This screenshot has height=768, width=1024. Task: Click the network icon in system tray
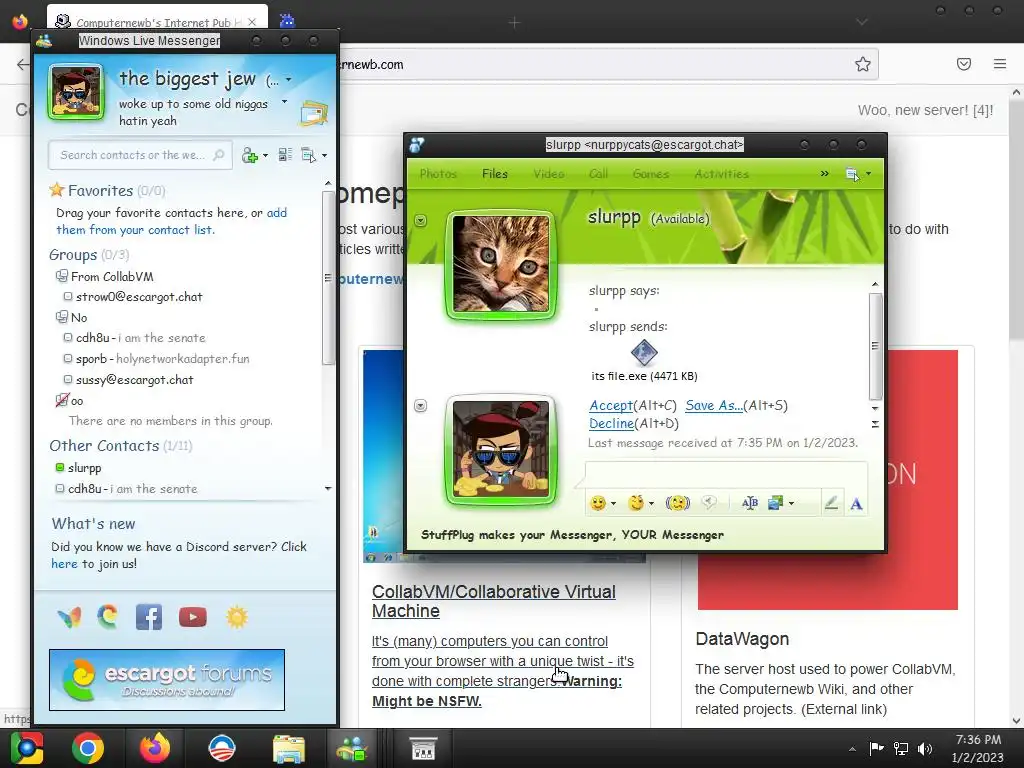(901, 748)
